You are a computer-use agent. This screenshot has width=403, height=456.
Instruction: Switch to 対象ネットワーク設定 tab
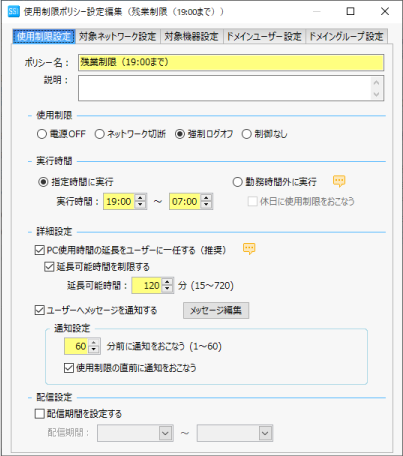click(118, 36)
